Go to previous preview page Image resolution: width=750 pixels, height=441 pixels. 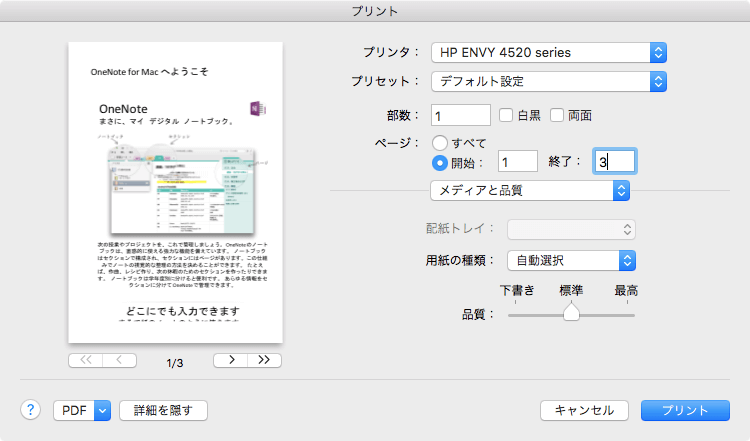click(120, 360)
